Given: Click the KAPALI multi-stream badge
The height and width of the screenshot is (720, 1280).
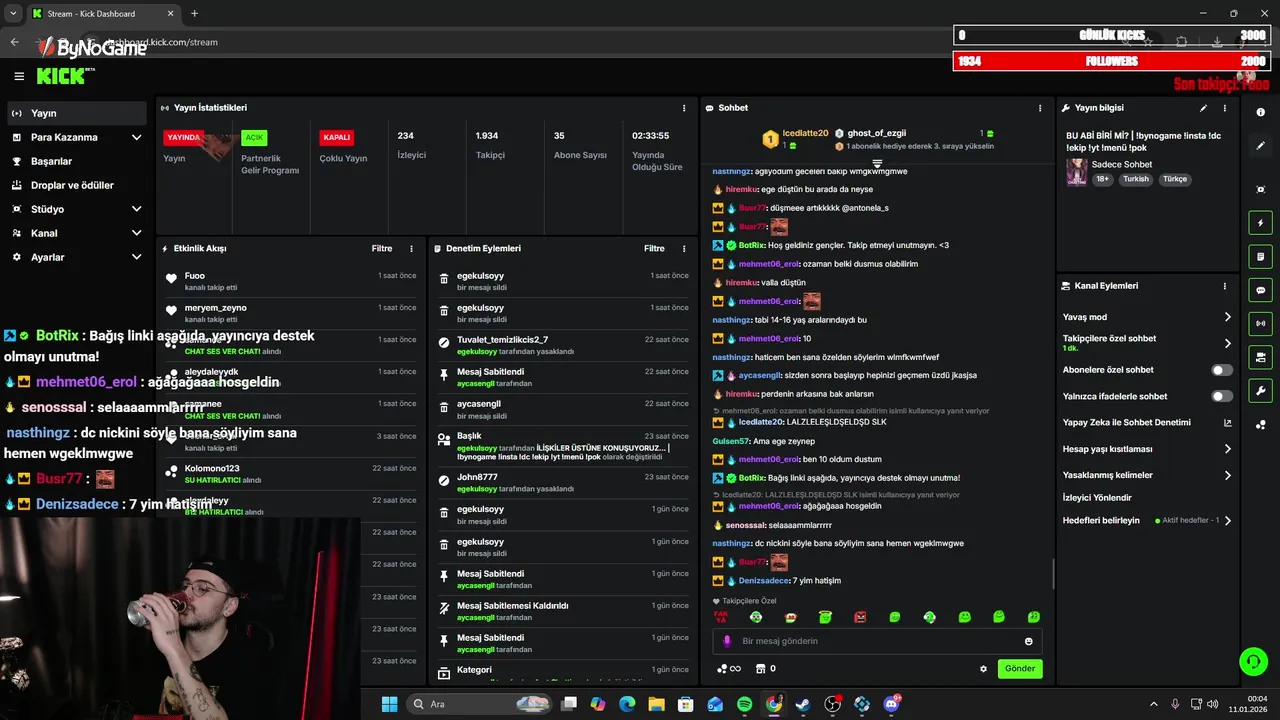Looking at the screenshot, I should pos(336,137).
